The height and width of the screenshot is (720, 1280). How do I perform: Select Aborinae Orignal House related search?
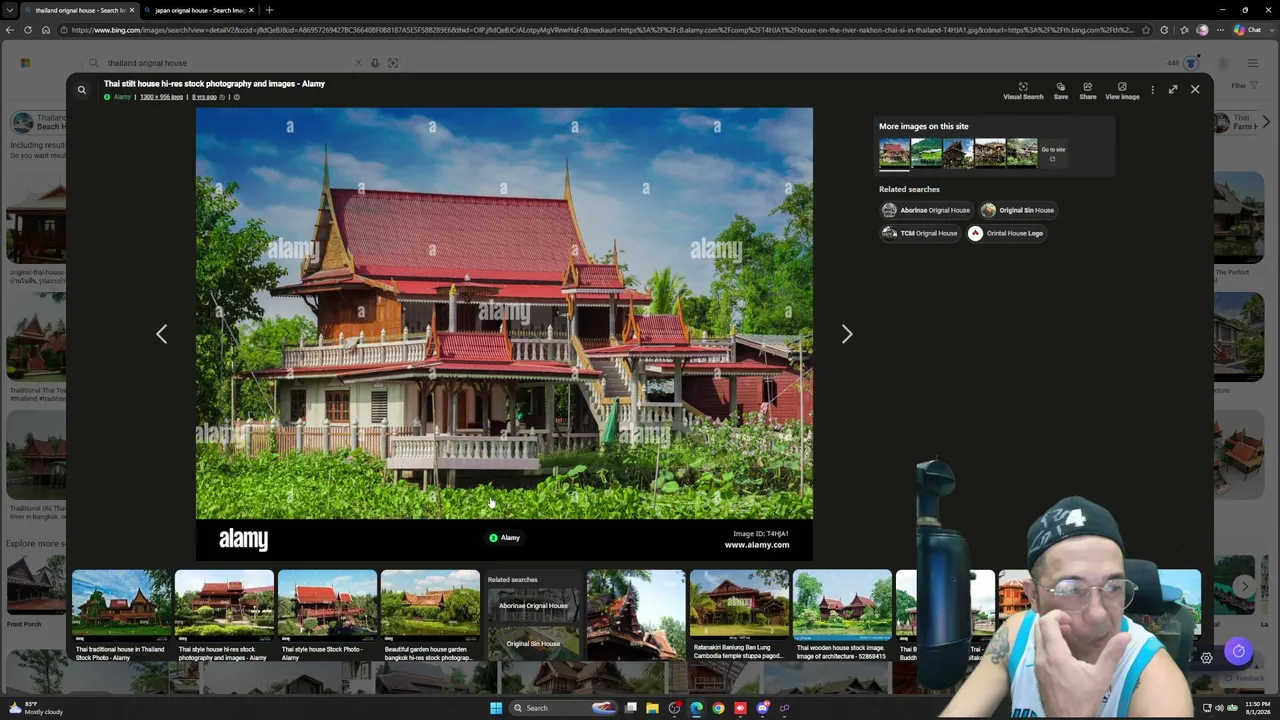(x=925, y=210)
